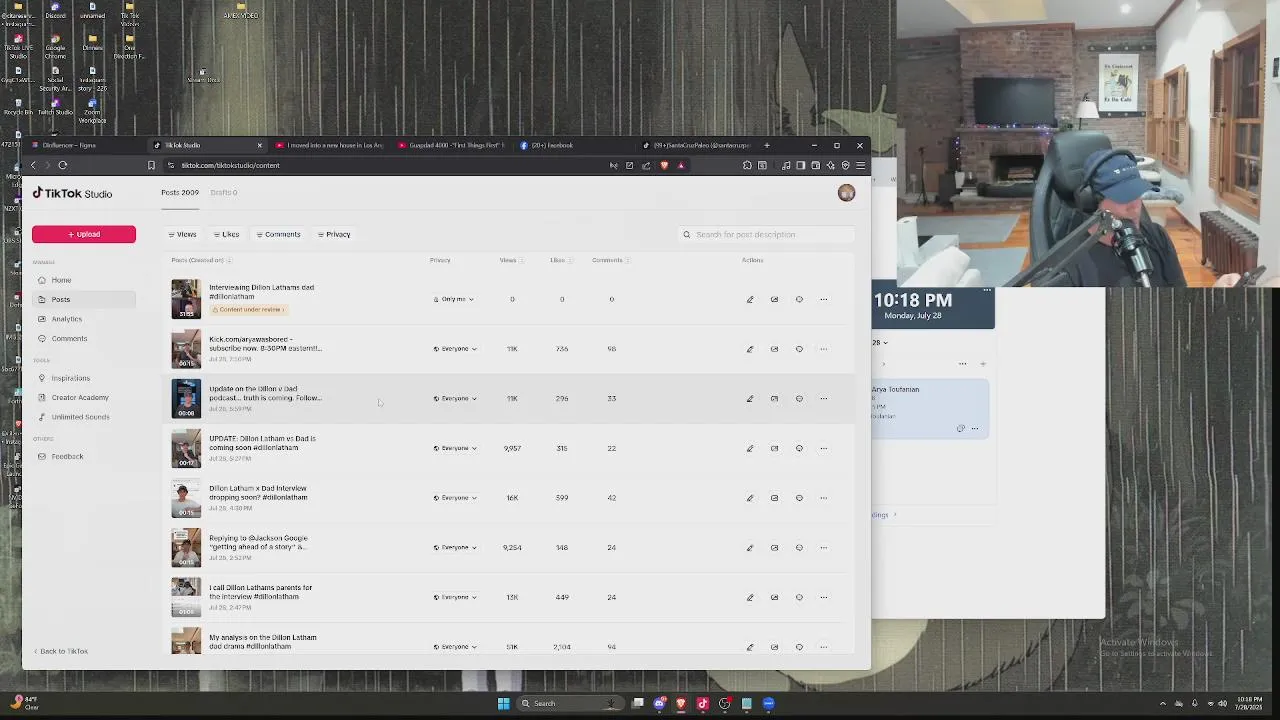The image size is (1280, 720).
Task: Click the Brave Shields lion icon
Action: point(664,165)
